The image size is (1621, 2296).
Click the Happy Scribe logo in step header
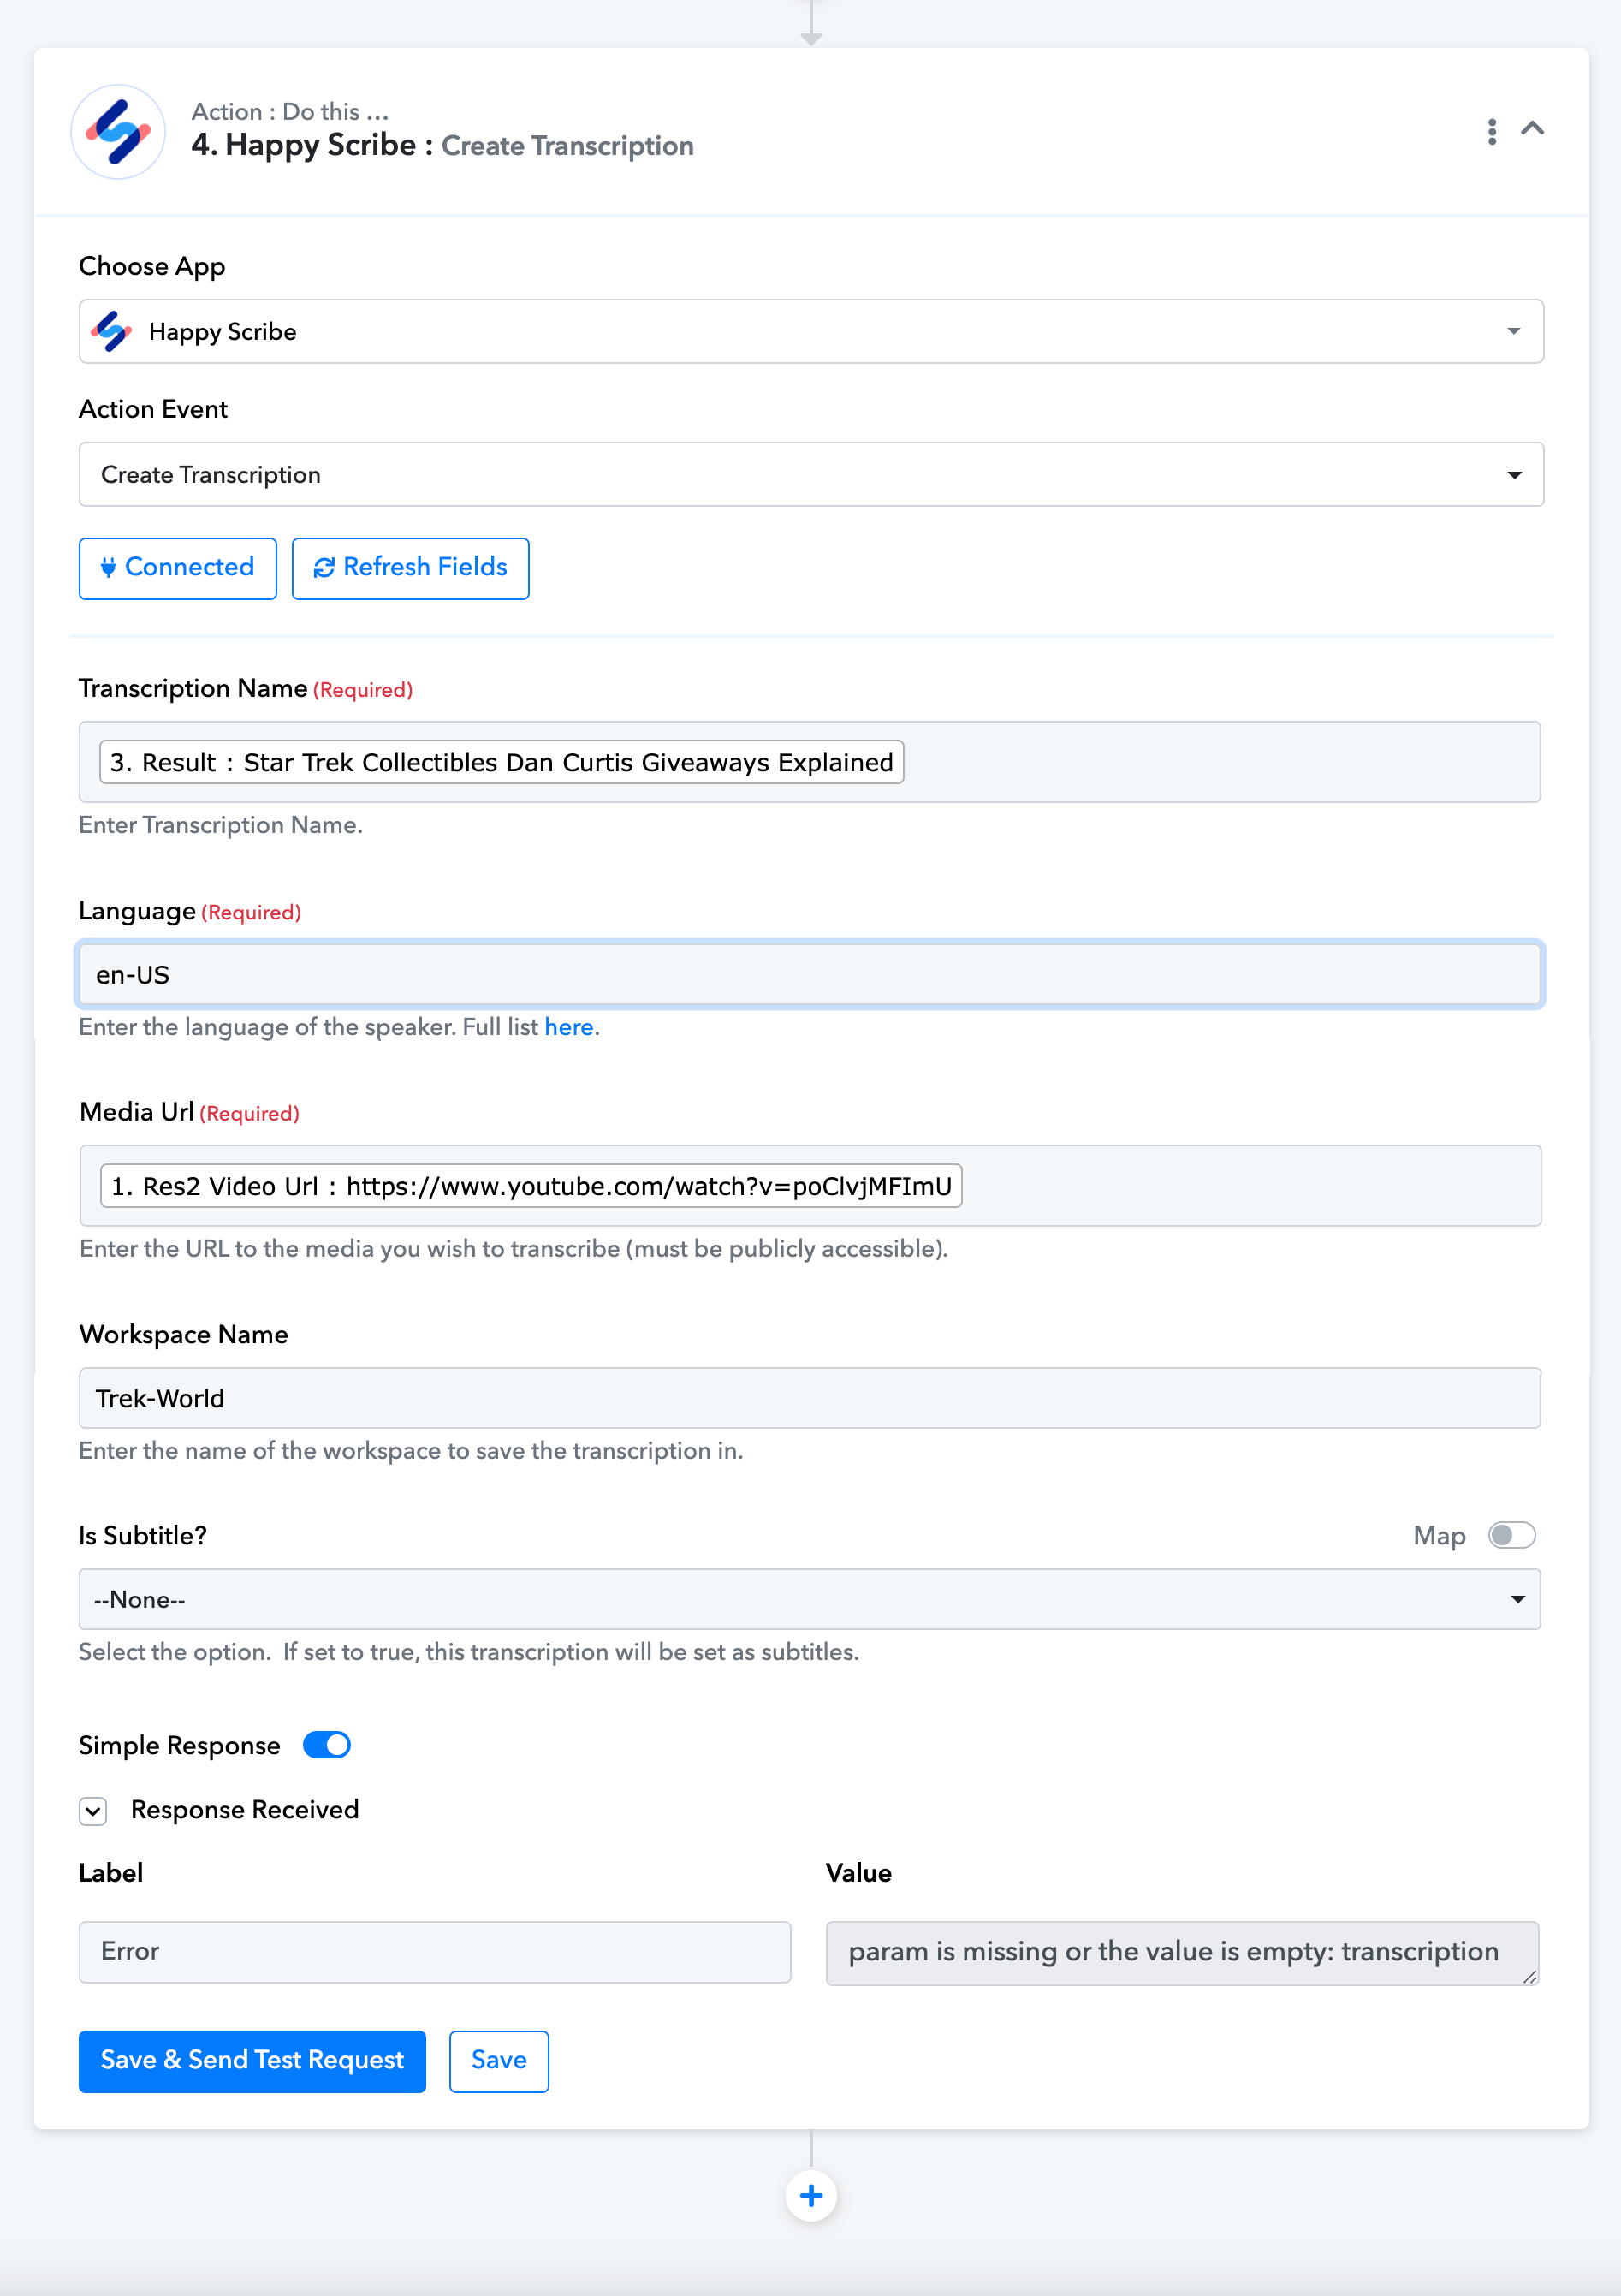[x=118, y=131]
